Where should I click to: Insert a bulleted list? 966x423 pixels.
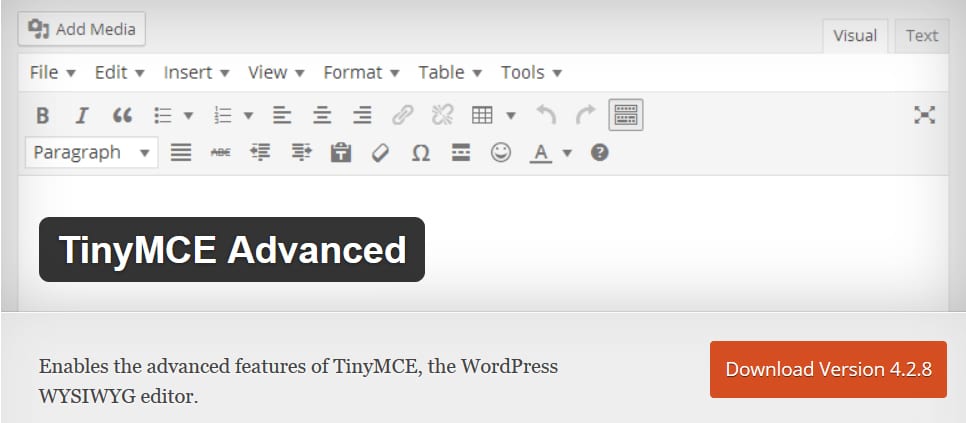[163, 115]
